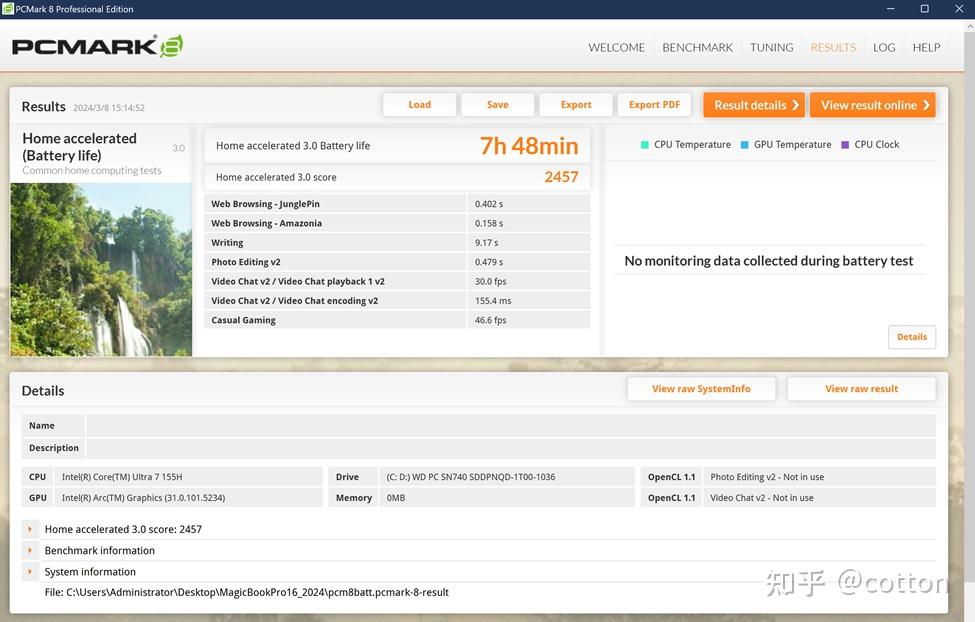Click the Save button
Image resolution: width=975 pixels, height=622 pixels.
coord(497,104)
